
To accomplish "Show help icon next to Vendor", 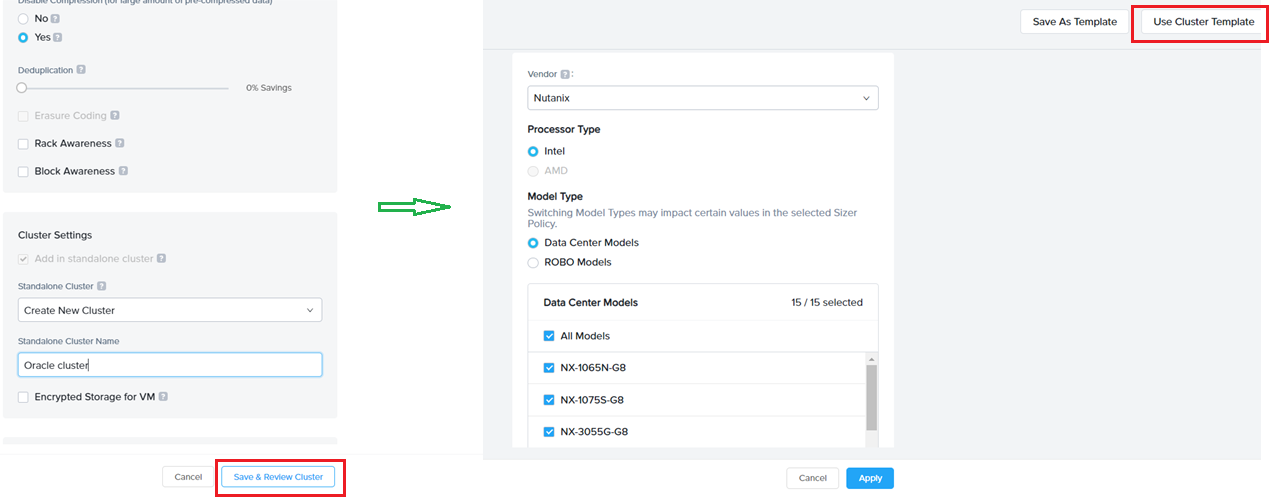I will (565, 74).
